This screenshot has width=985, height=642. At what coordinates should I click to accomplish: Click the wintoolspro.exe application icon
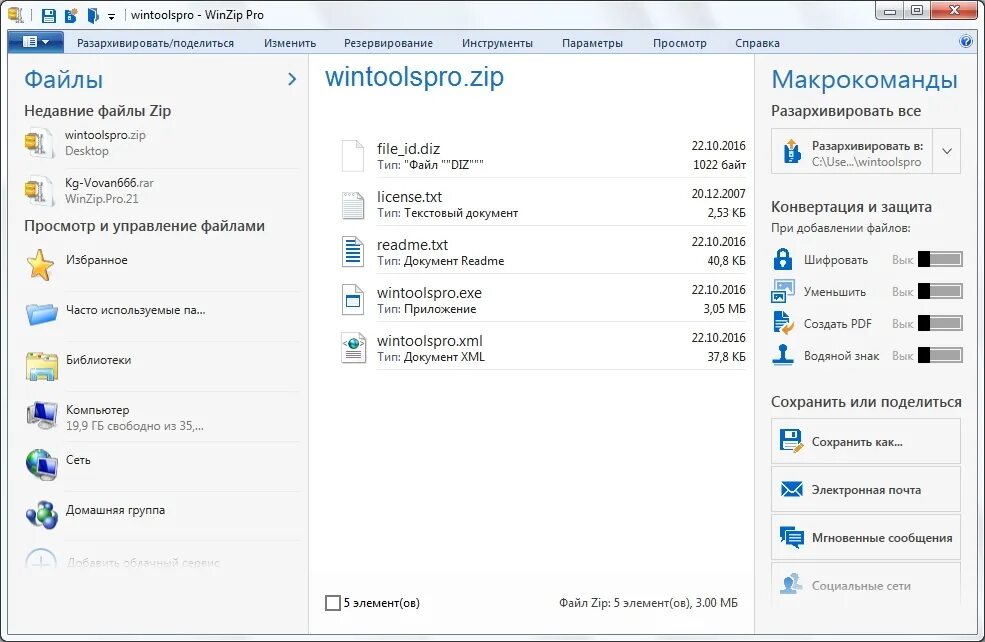coord(352,300)
